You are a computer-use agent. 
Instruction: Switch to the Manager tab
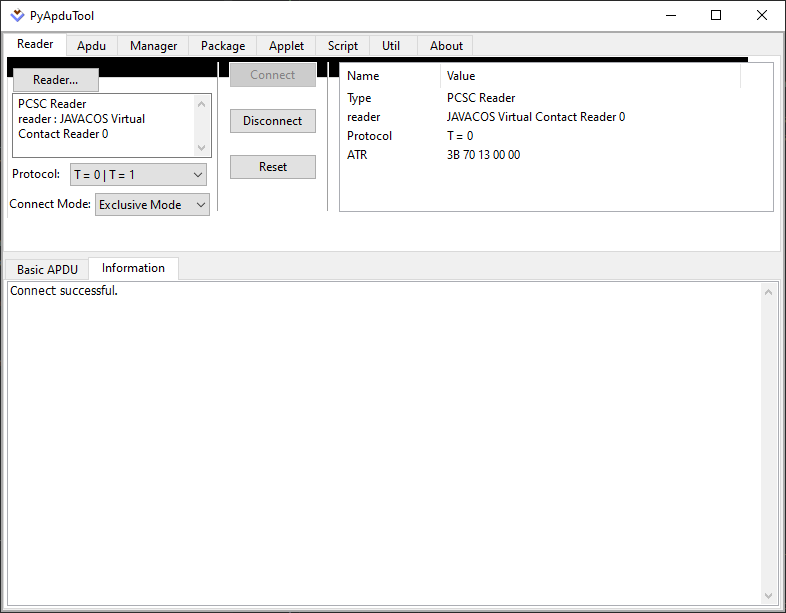point(153,46)
